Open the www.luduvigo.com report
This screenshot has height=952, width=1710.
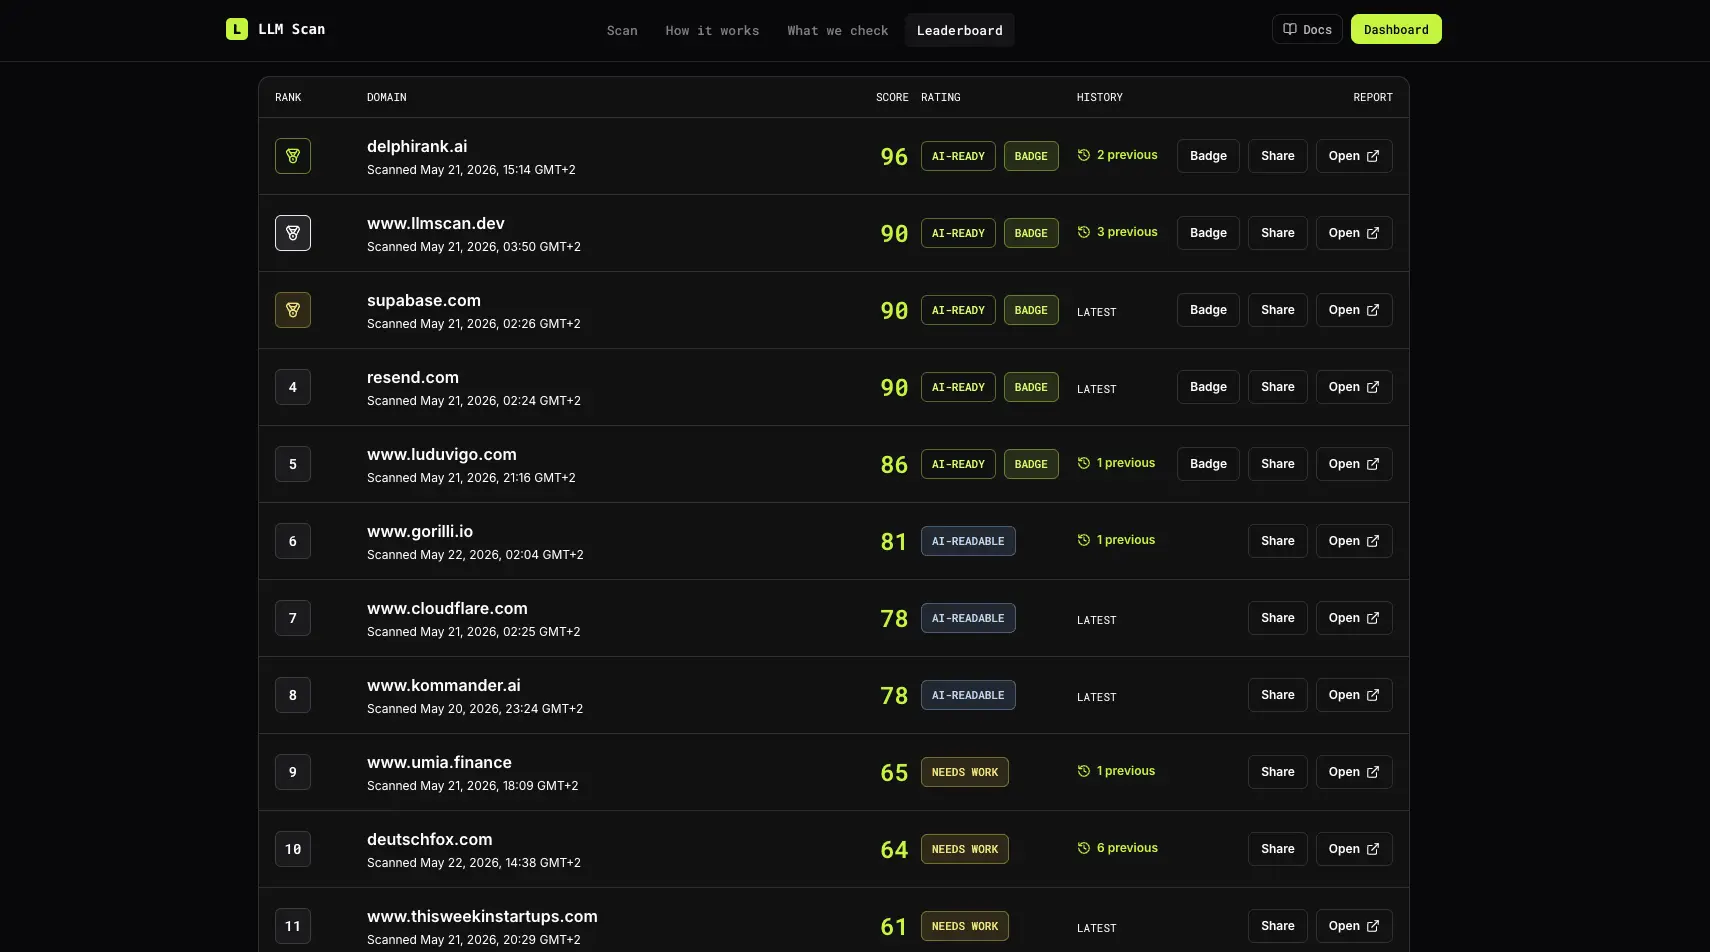tap(1354, 464)
